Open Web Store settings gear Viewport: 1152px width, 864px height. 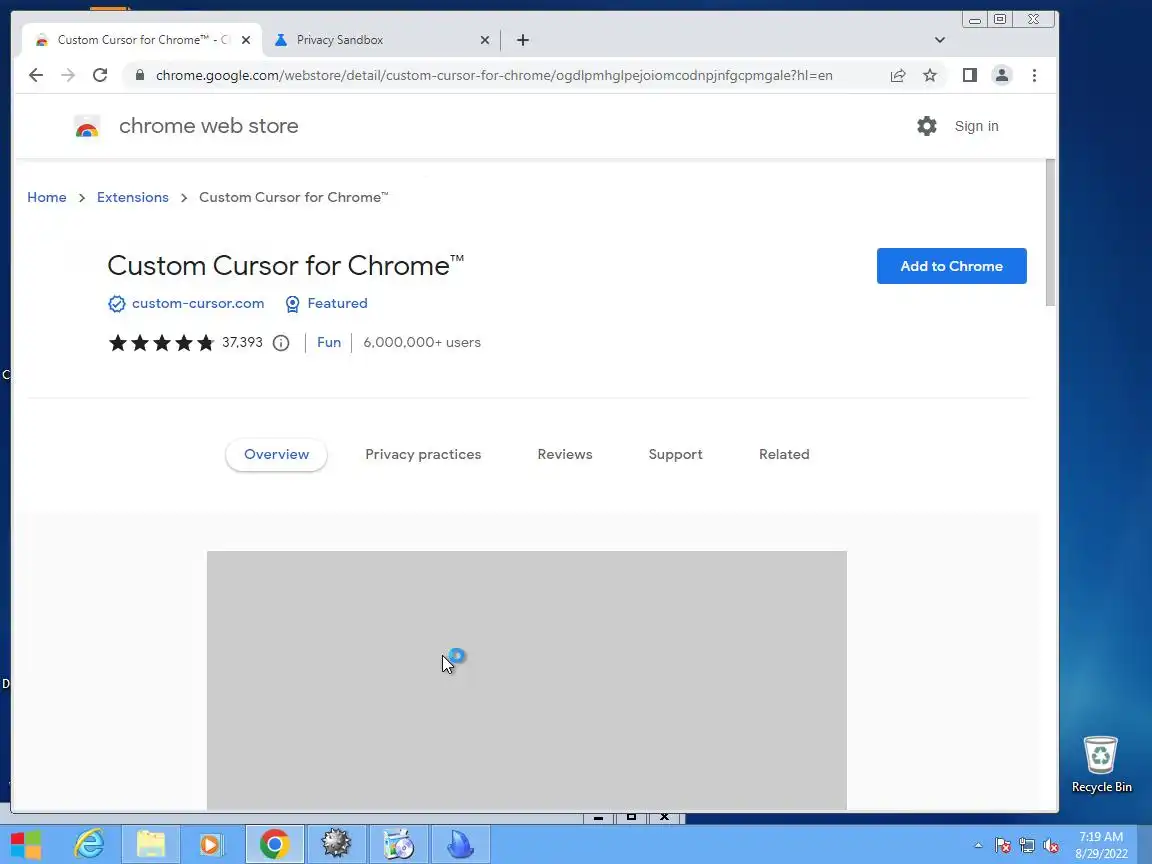pos(927,126)
